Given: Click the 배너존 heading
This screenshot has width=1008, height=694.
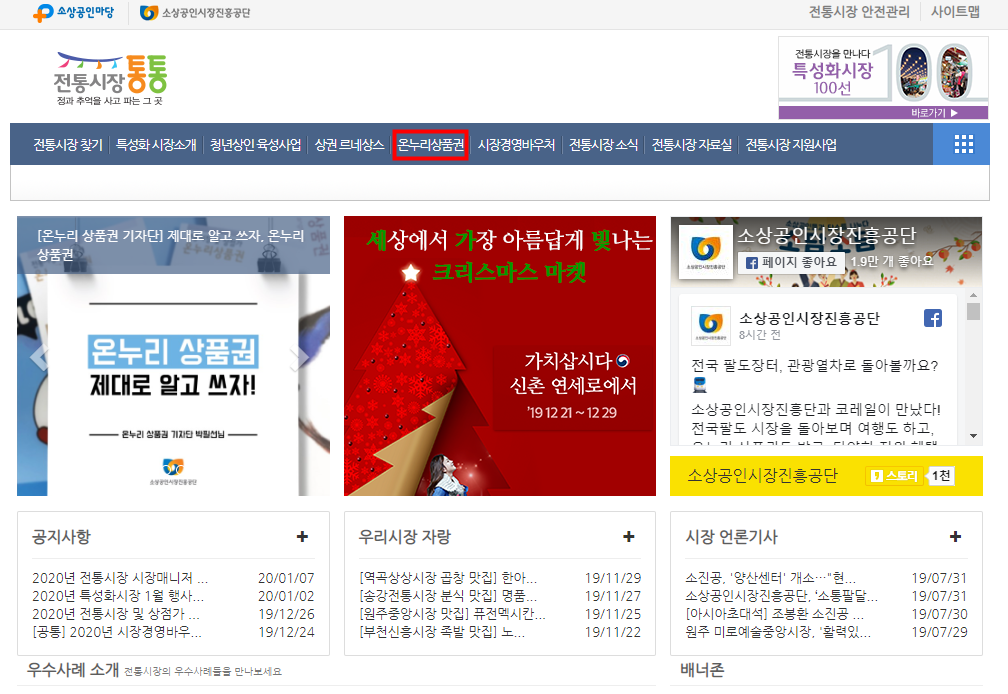Looking at the screenshot, I should (x=702, y=670).
